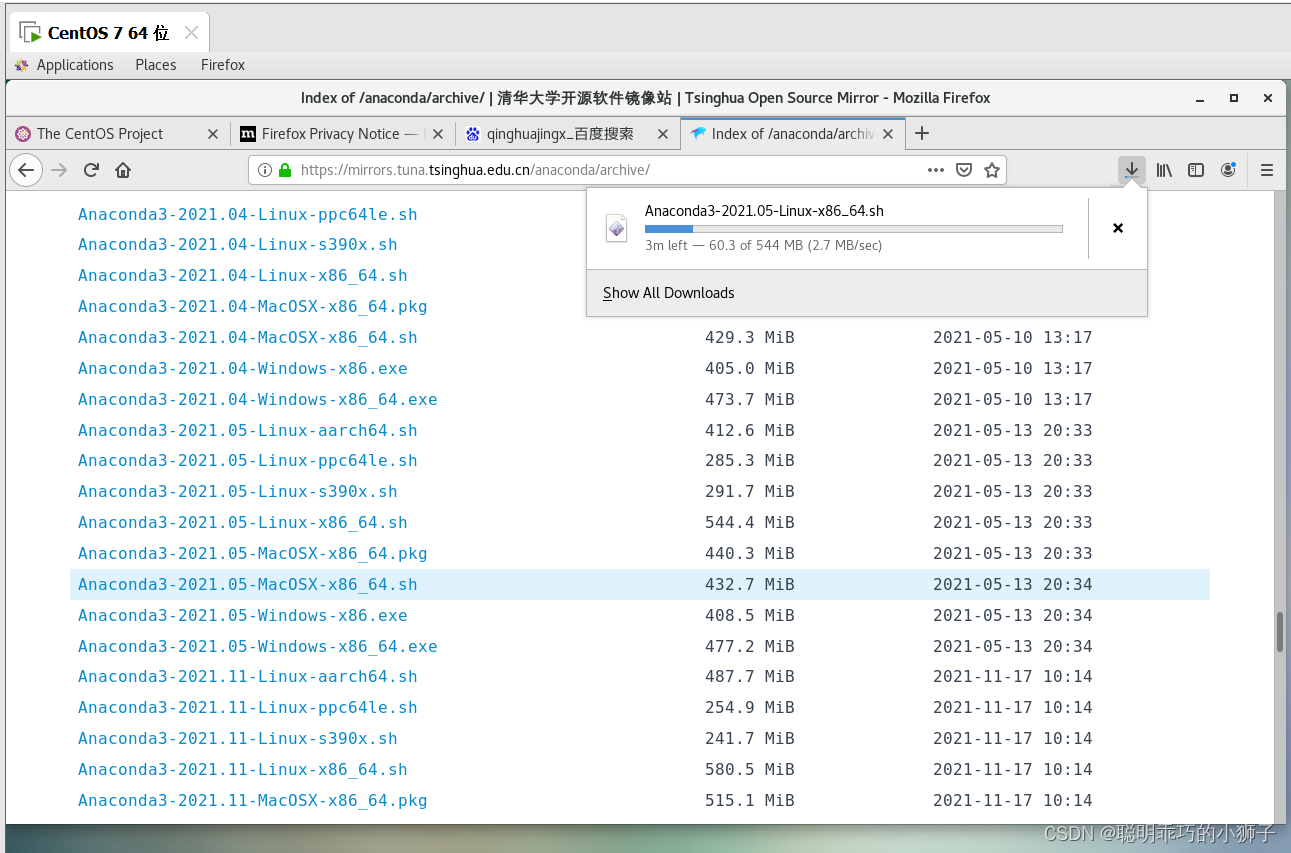This screenshot has height=853, width=1291.
Task: Toggle the bookmark star for this page
Action: [991, 170]
